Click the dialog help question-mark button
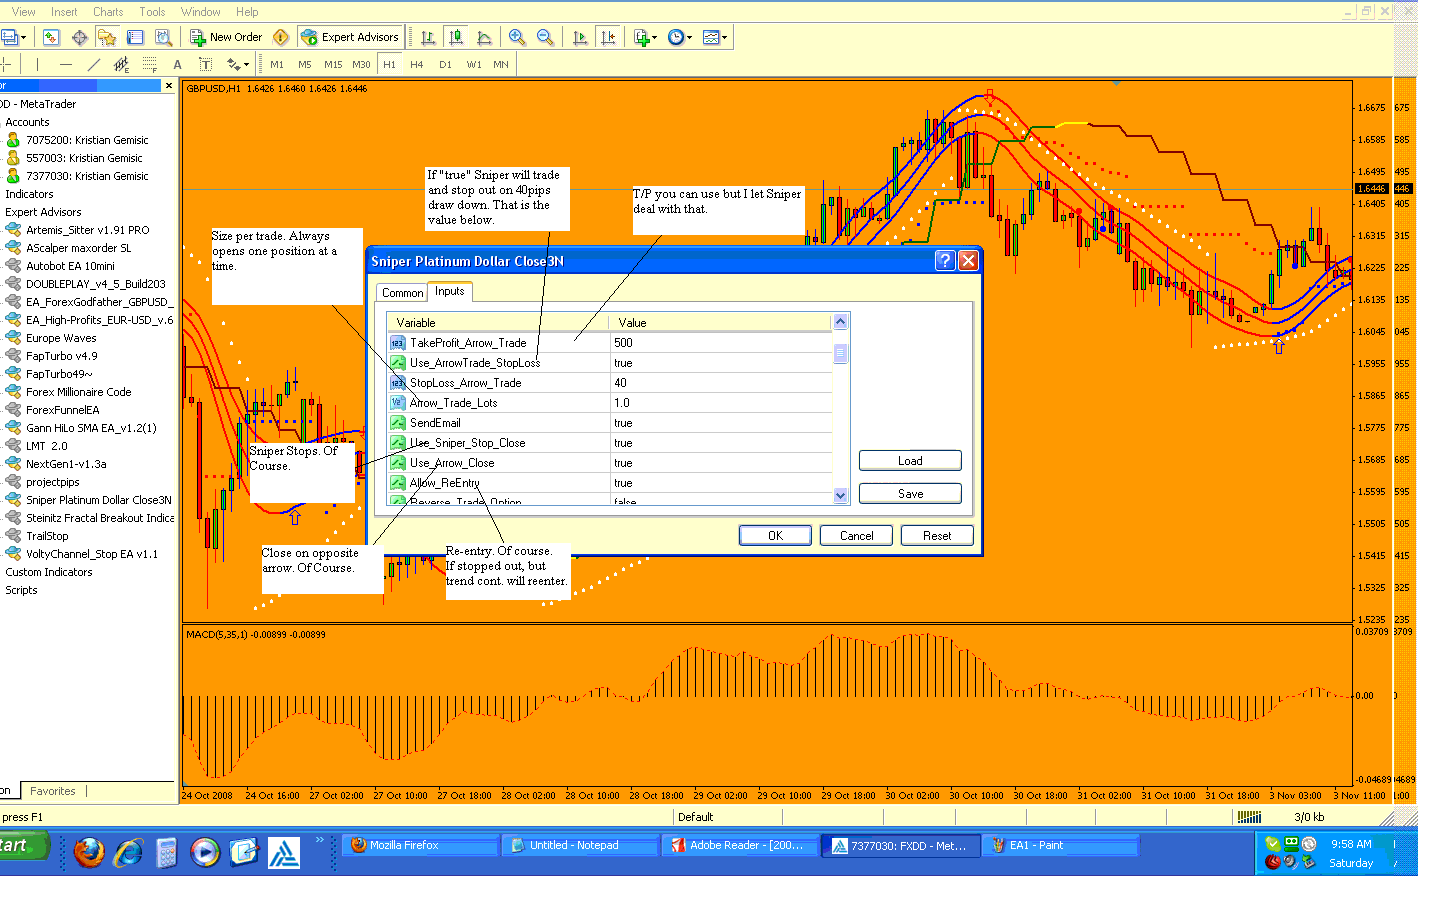 click(x=945, y=261)
